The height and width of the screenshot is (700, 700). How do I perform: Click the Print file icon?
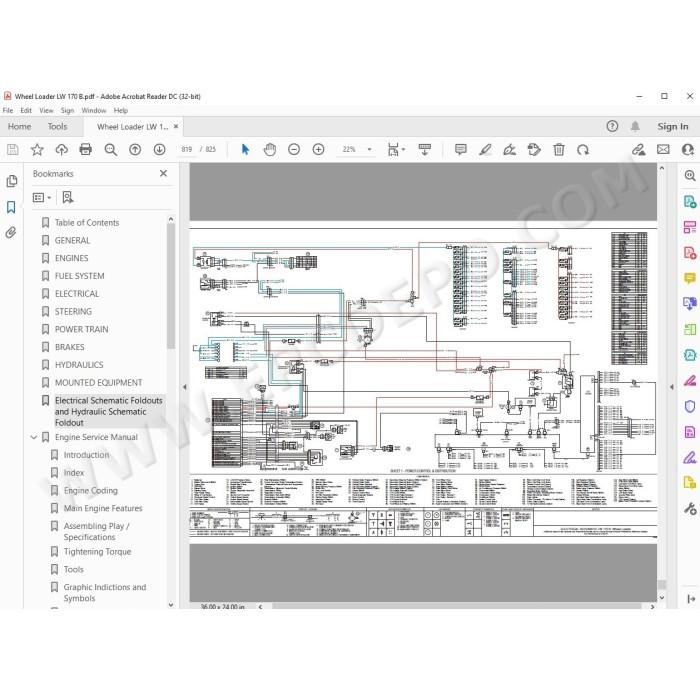coord(86,150)
